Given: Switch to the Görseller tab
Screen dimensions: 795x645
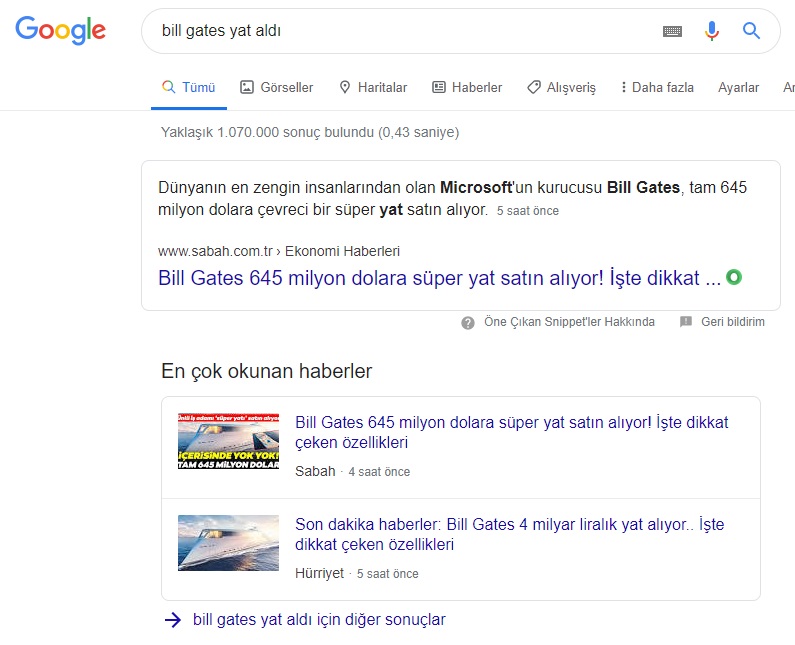Looking at the screenshot, I should (x=276, y=87).
